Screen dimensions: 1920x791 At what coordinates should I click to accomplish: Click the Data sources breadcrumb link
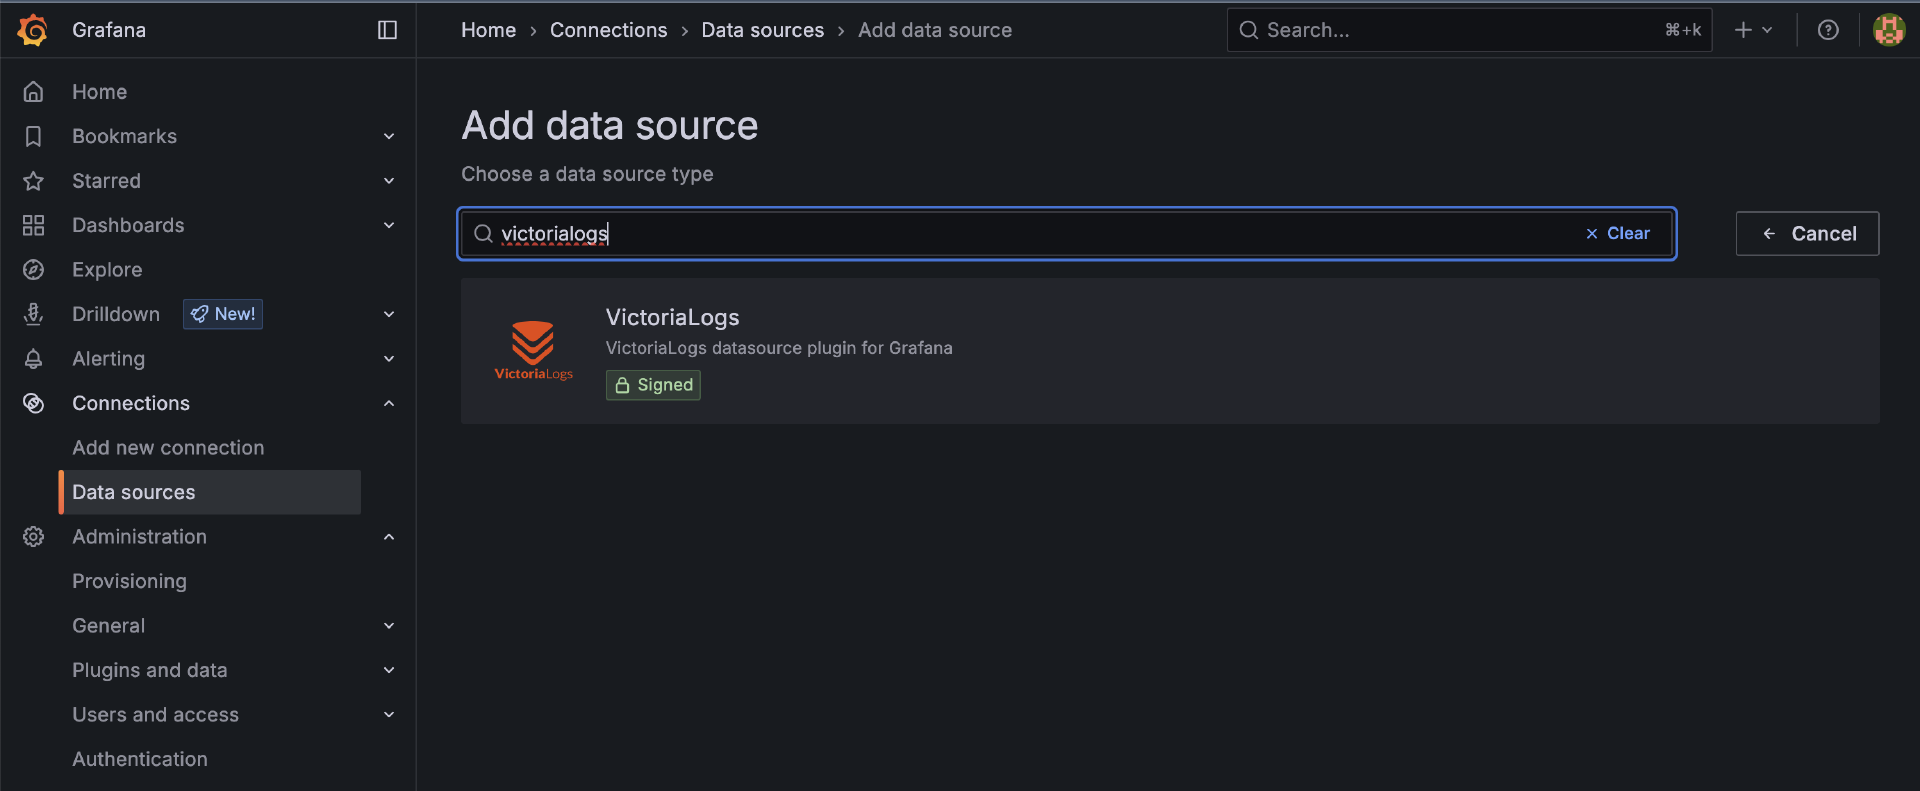click(762, 30)
